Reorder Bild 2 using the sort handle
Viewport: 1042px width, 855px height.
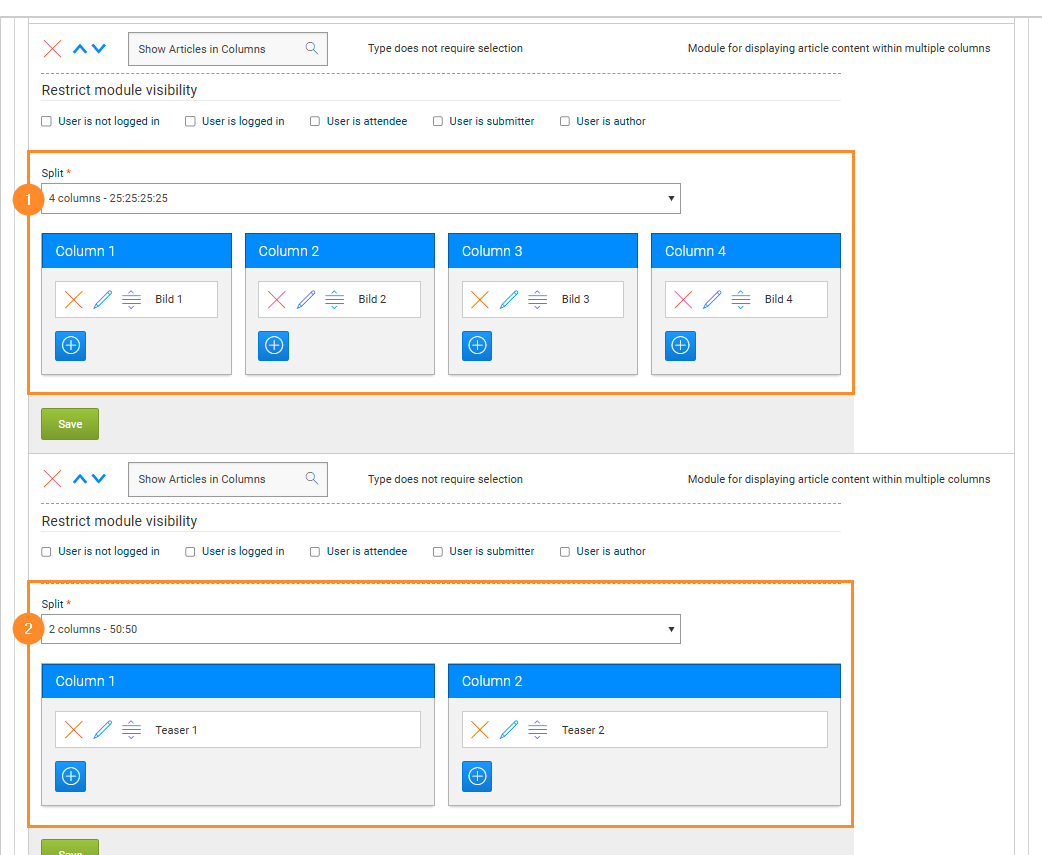point(335,300)
